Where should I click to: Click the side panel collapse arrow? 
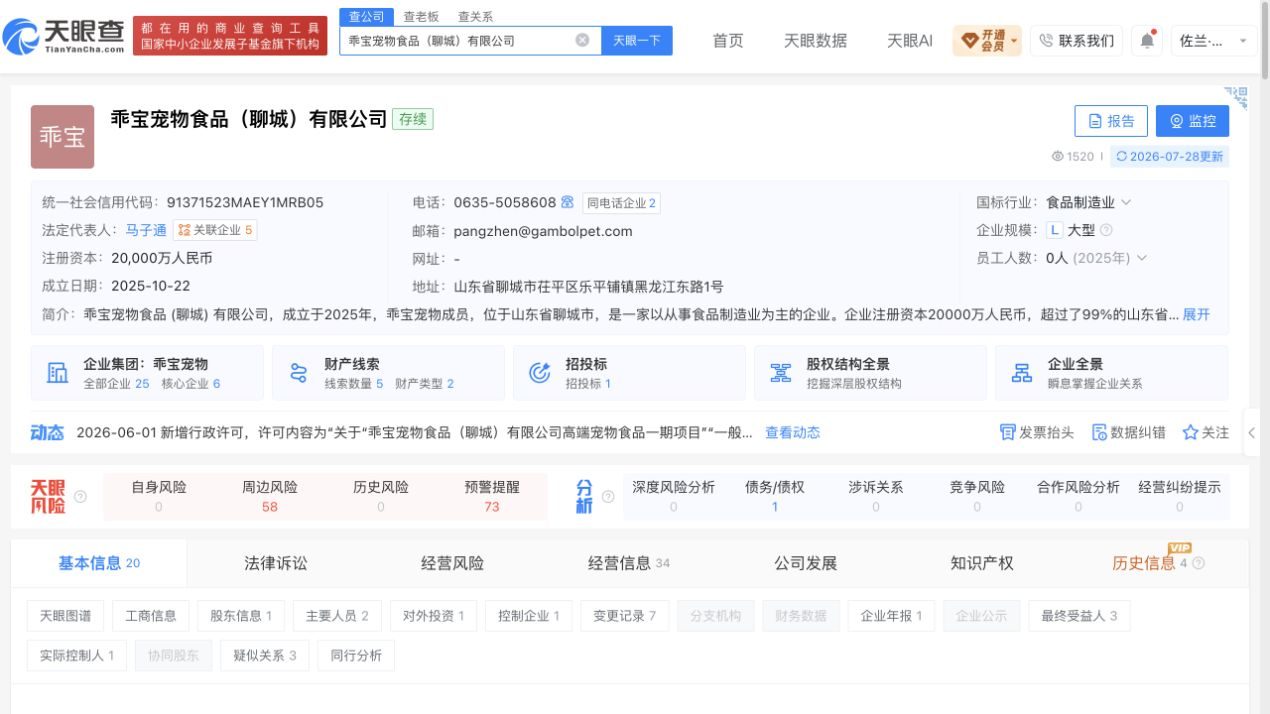point(1252,433)
